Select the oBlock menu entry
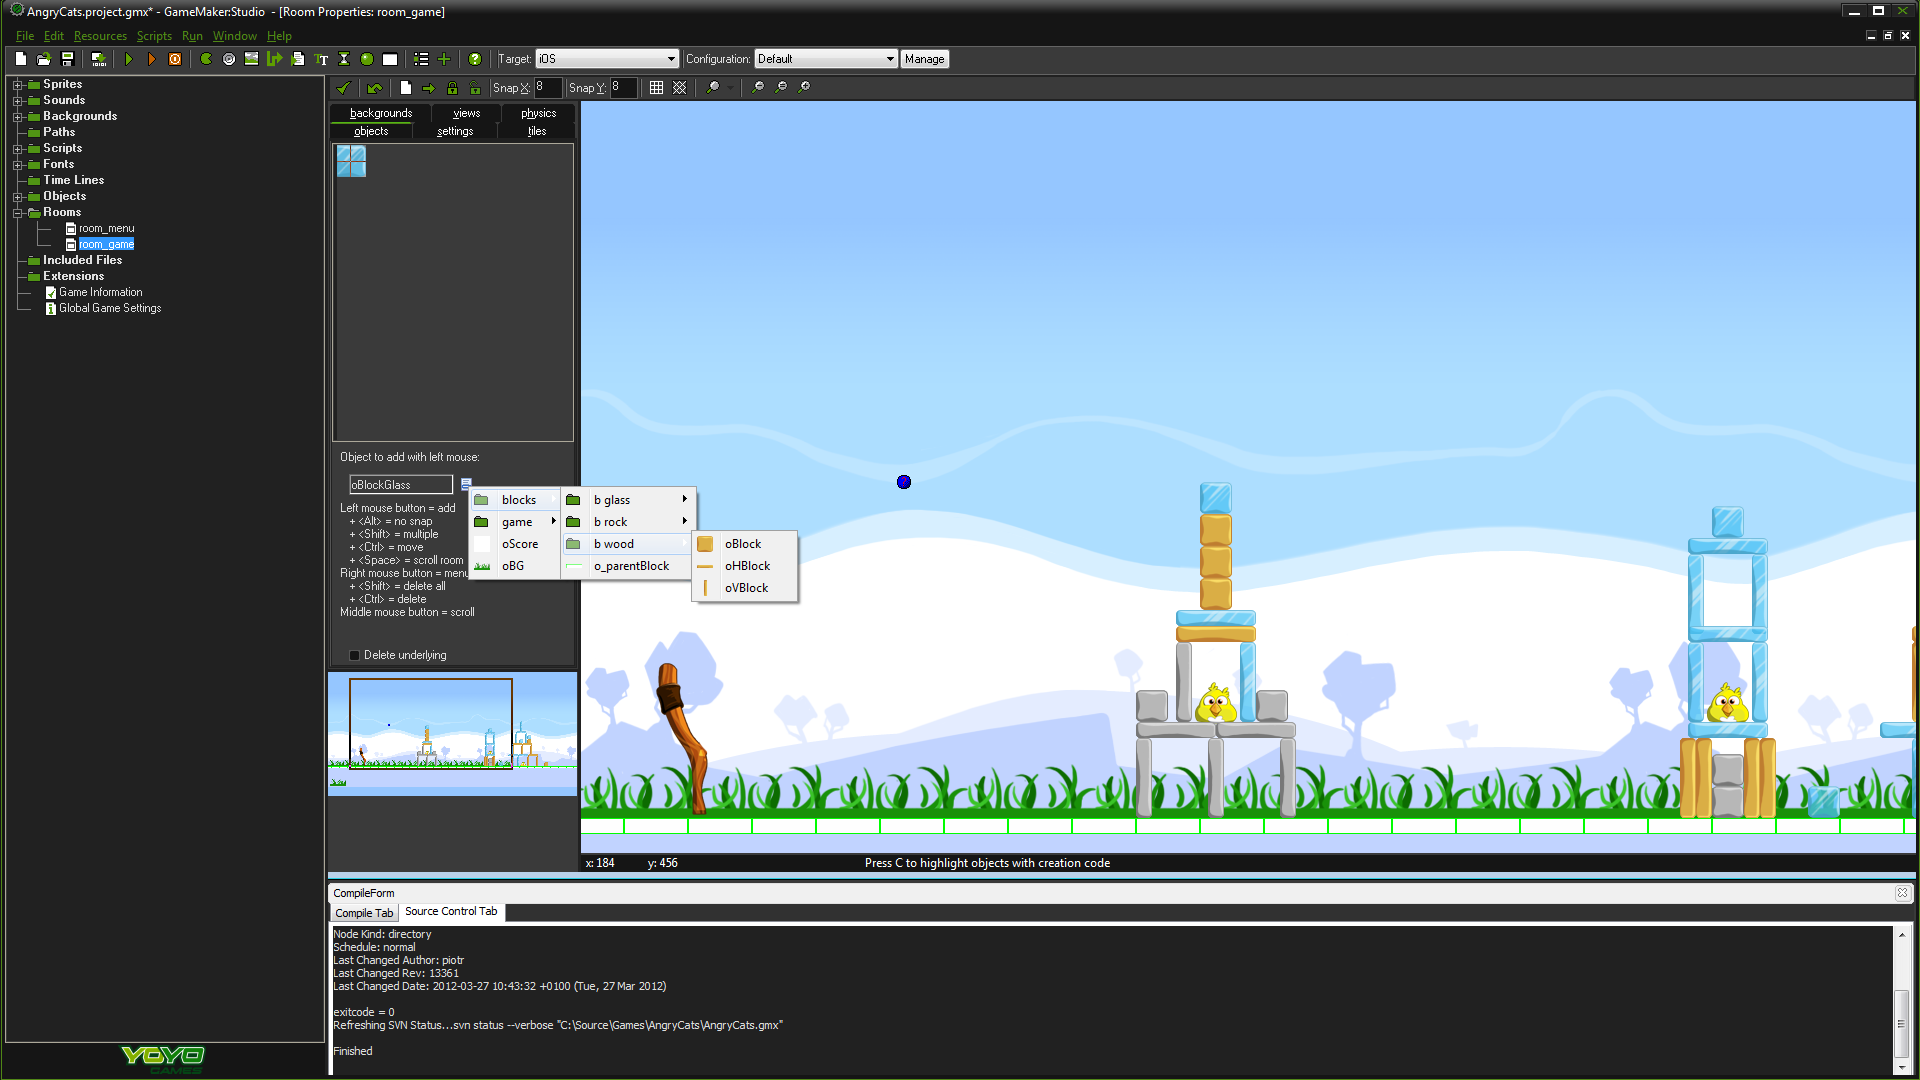This screenshot has height=1080, width=1920. pos(742,543)
